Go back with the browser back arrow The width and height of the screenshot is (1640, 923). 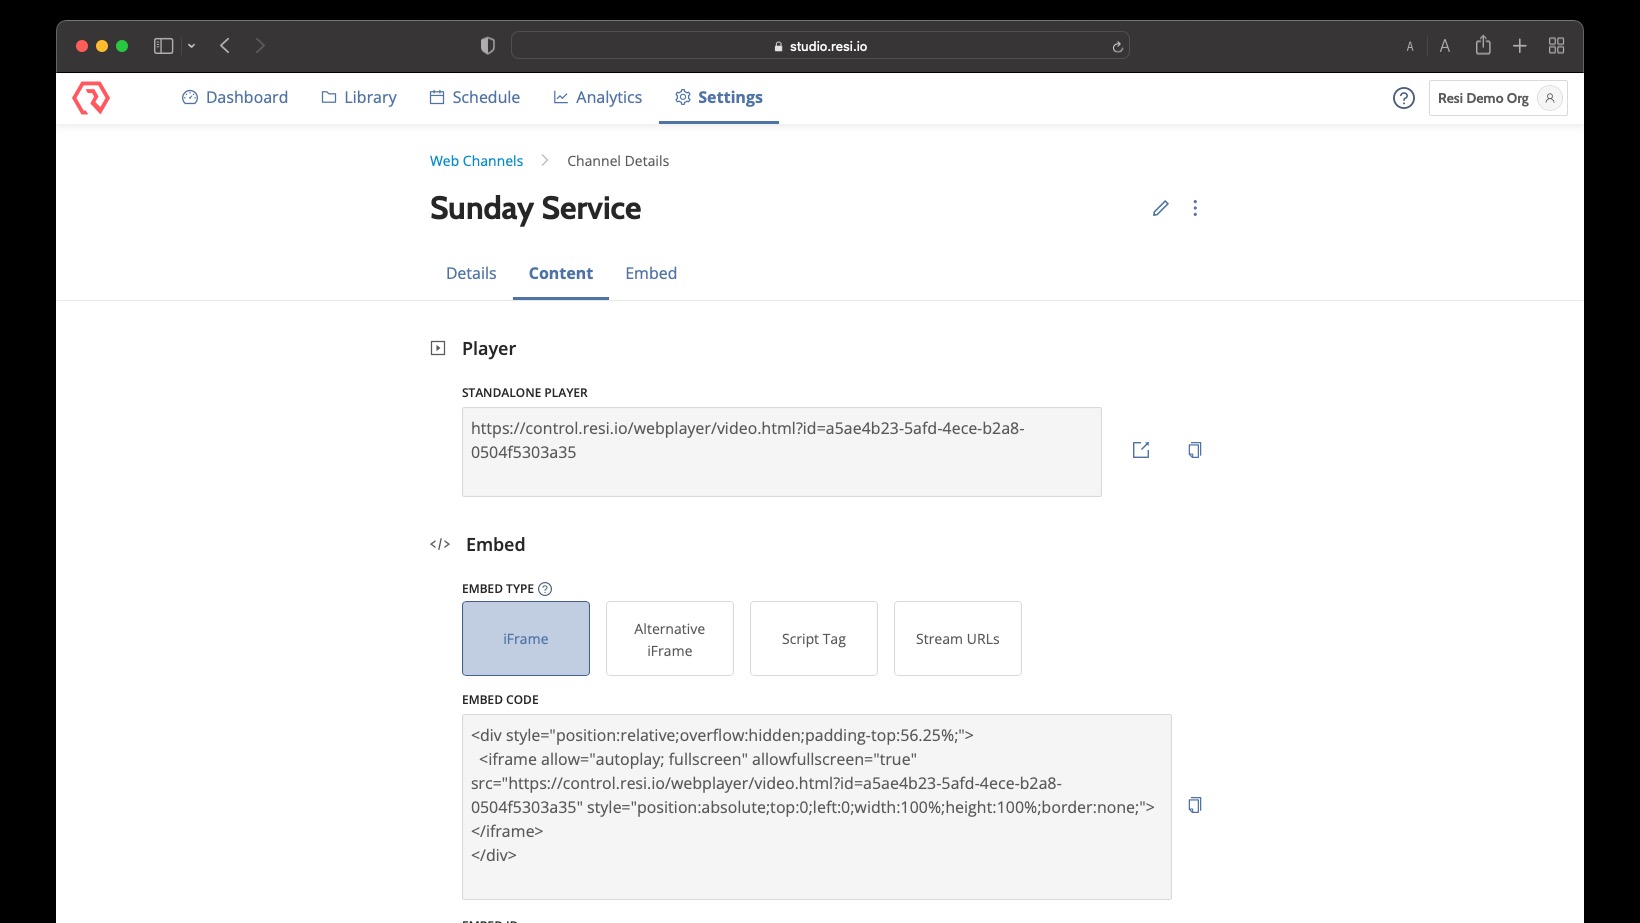225,46
